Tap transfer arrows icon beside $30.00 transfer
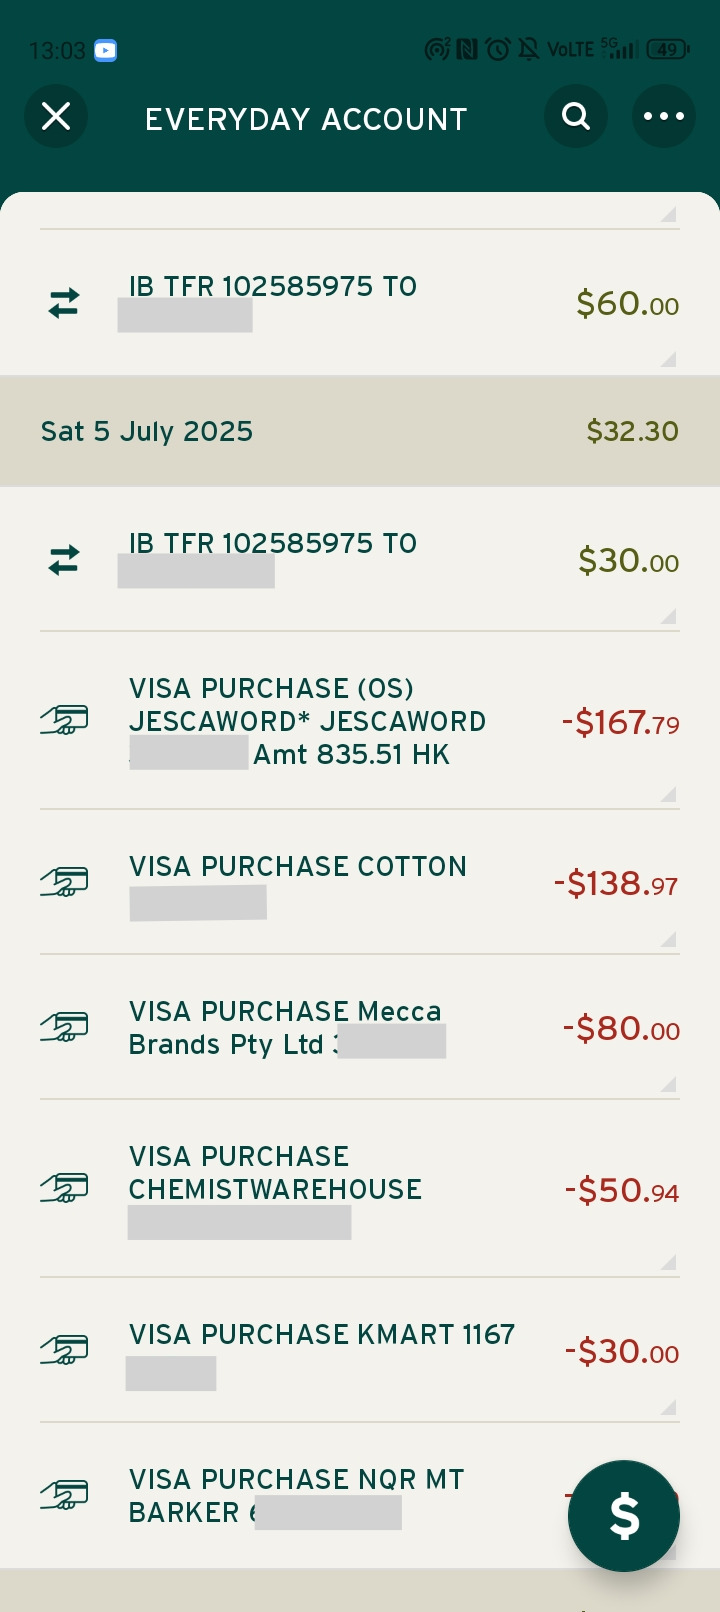The height and width of the screenshot is (1612, 720). click(x=64, y=560)
